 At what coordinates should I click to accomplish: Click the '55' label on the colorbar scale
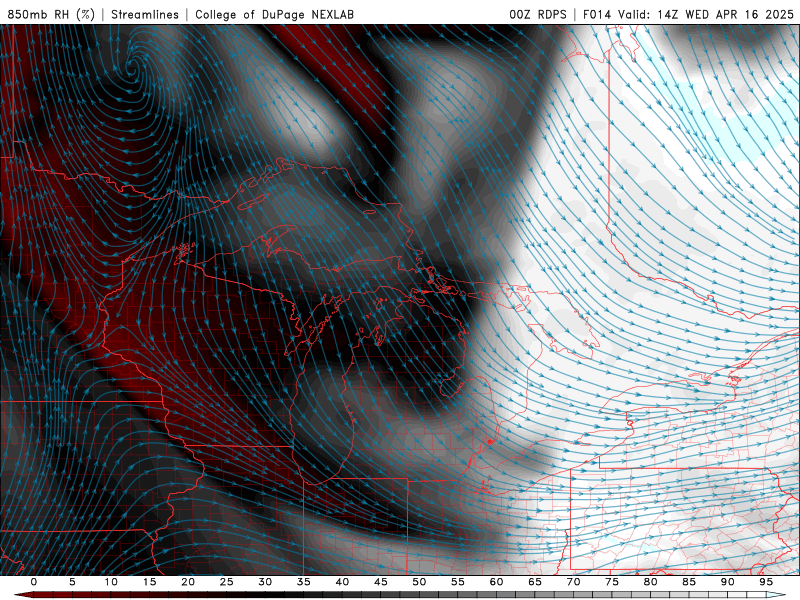point(458,582)
